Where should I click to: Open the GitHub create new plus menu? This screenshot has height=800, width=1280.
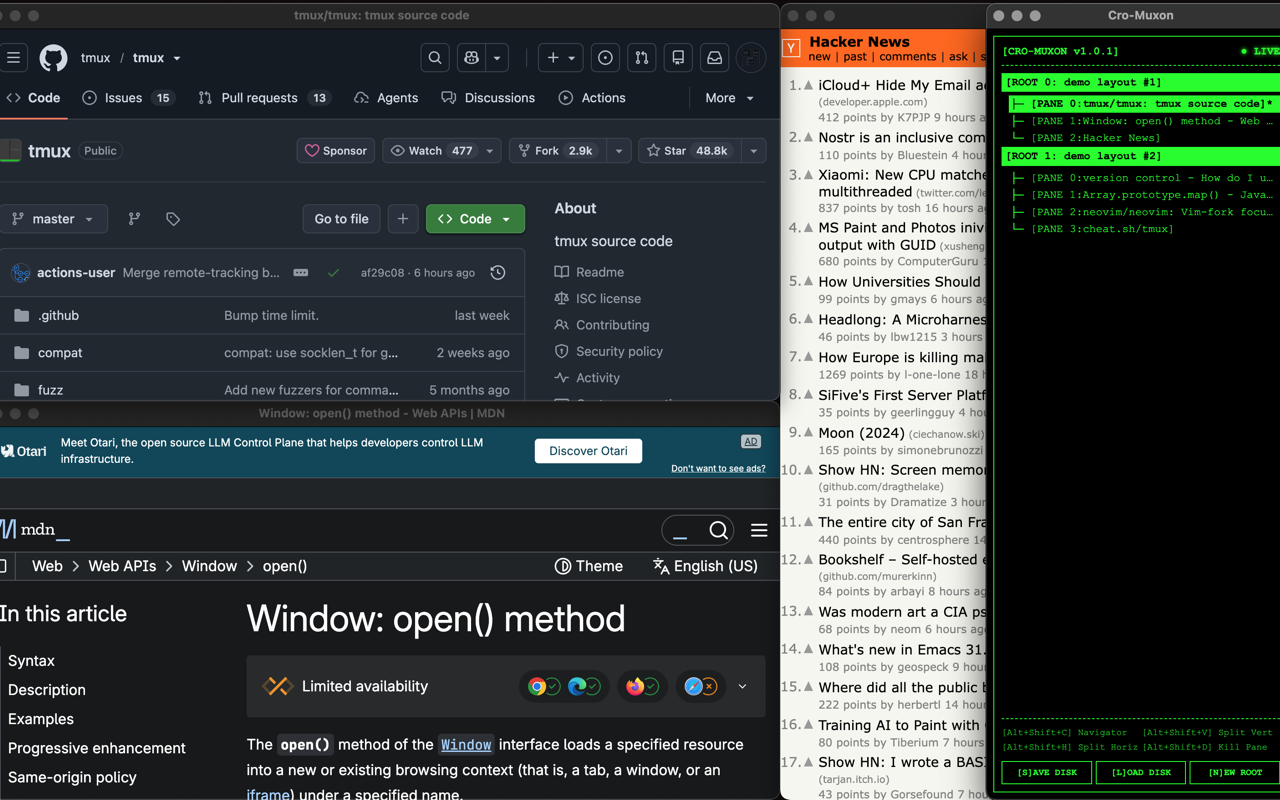pyautogui.click(x=560, y=58)
